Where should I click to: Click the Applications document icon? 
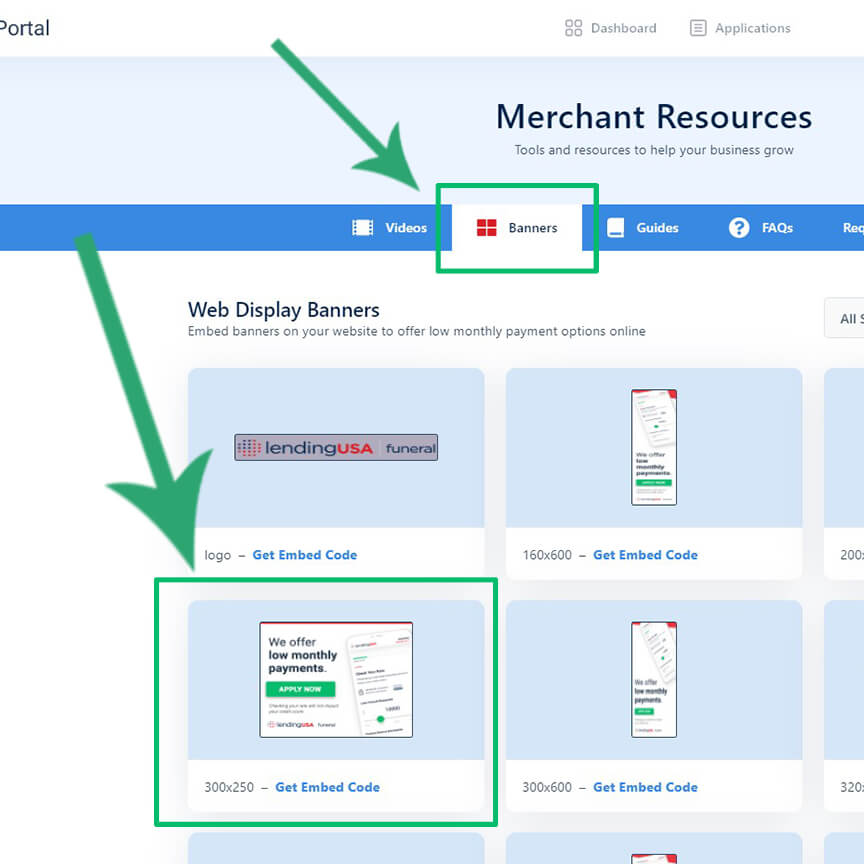[697, 28]
